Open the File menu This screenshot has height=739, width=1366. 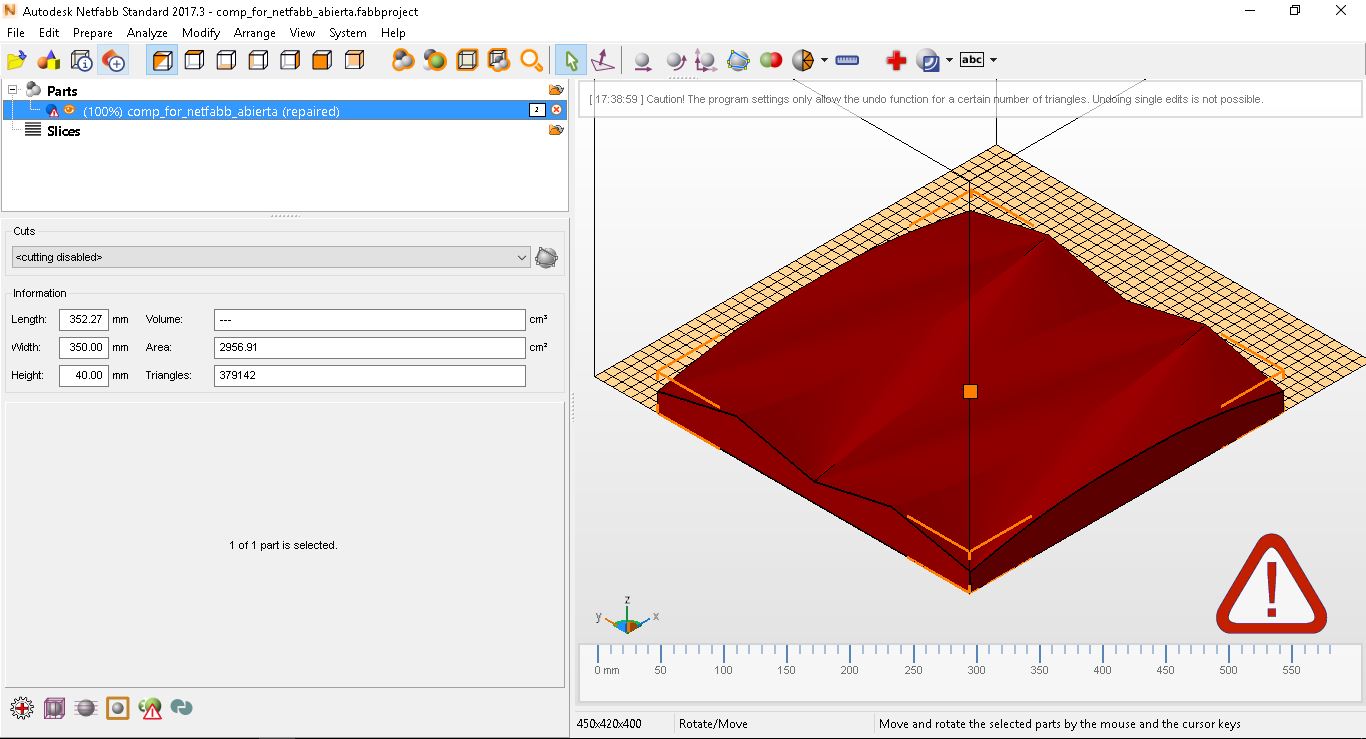point(15,33)
